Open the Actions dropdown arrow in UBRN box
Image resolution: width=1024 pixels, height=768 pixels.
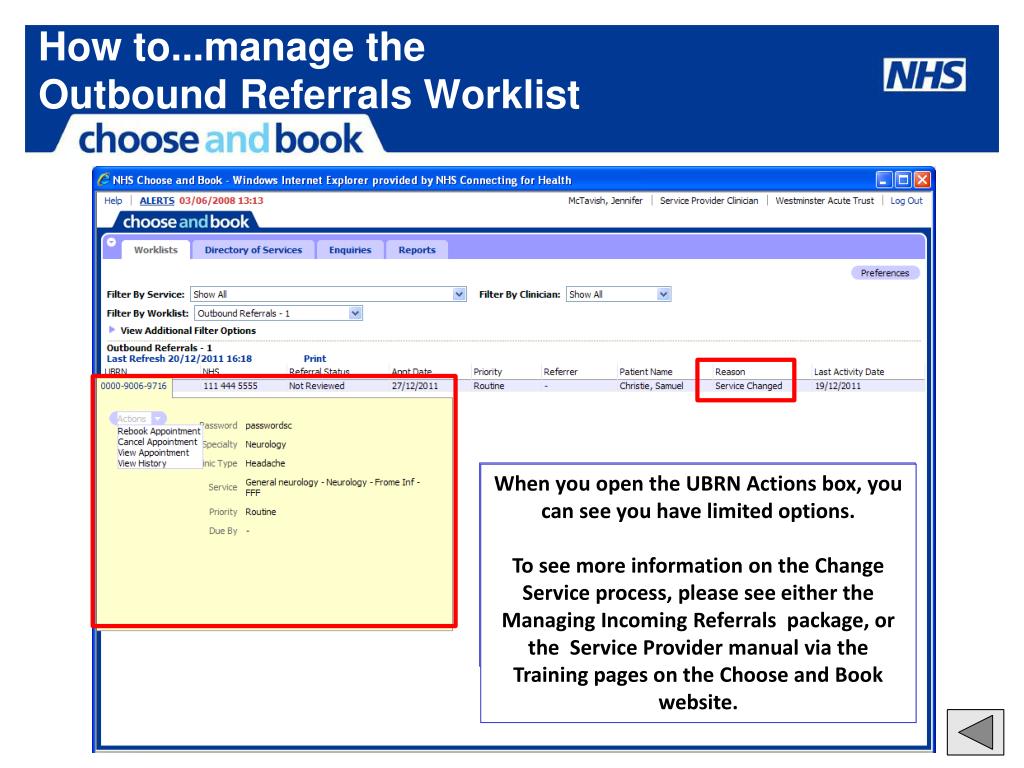pos(159,418)
